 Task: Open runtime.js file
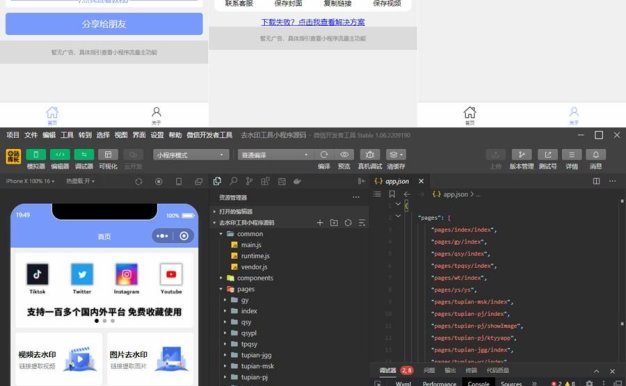click(255, 256)
